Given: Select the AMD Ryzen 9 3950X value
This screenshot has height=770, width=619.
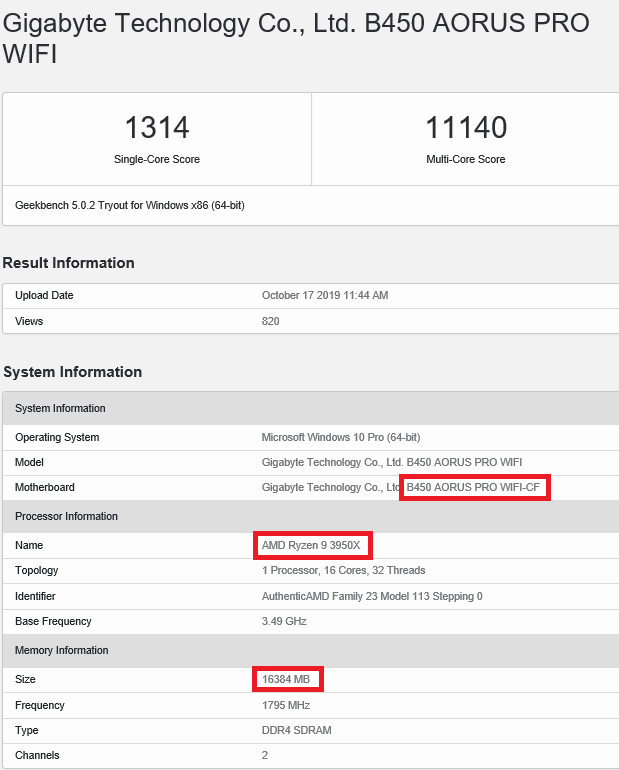Looking at the screenshot, I should (x=311, y=545).
